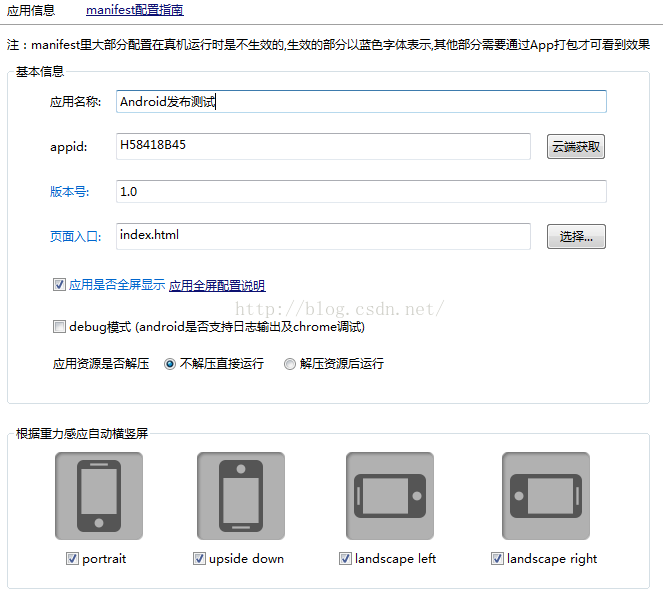Focus the 应用名称 input field
The height and width of the screenshot is (596, 663).
pyautogui.click(x=361, y=101)
